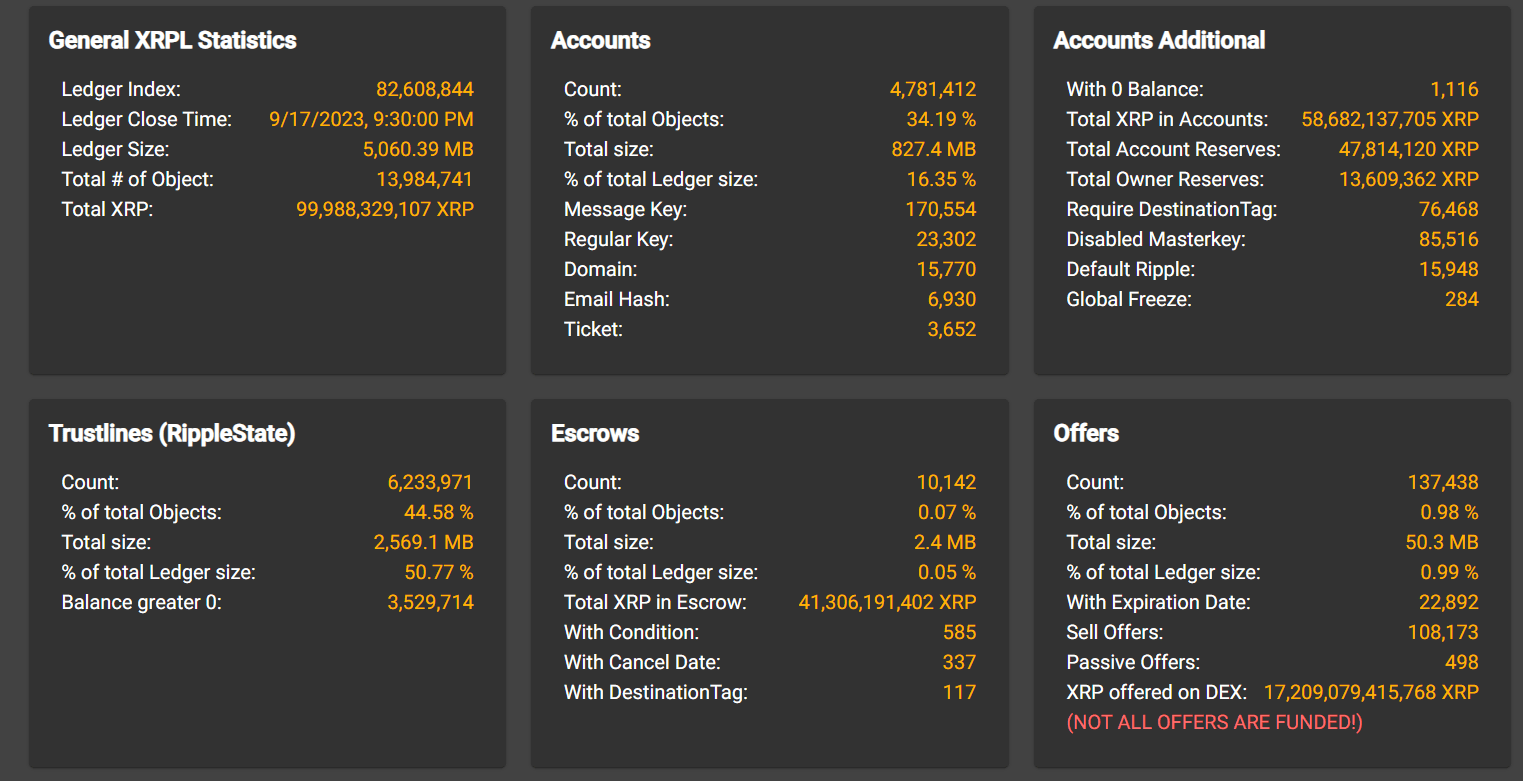Select Offers Total size 50.3 MB
This screenshot has width=1523, height=781.
pyautogui.click(x=1442, y=542)
